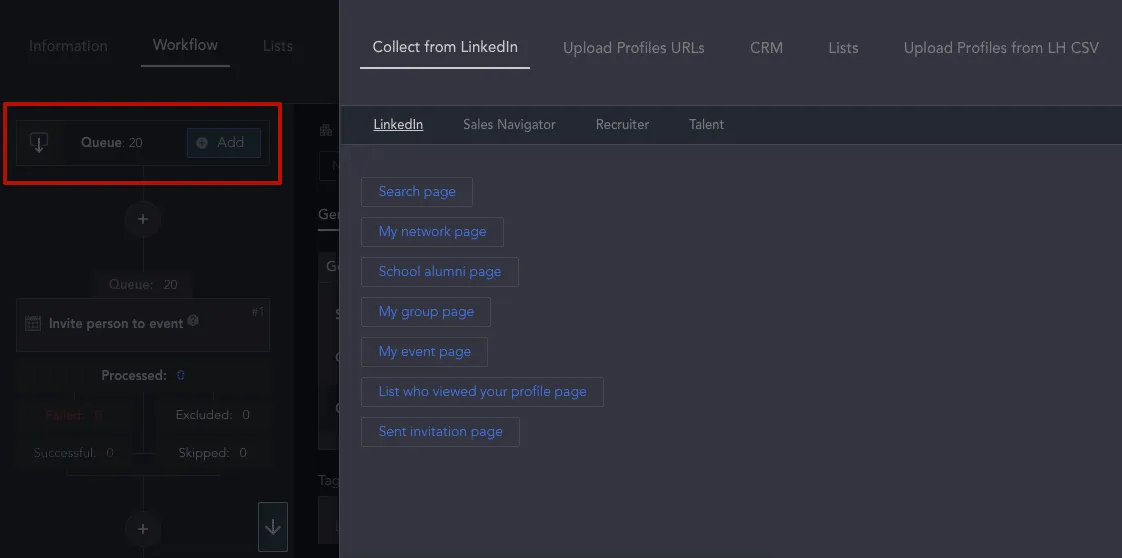Click the Invite person to event action card

click(143, 325)
